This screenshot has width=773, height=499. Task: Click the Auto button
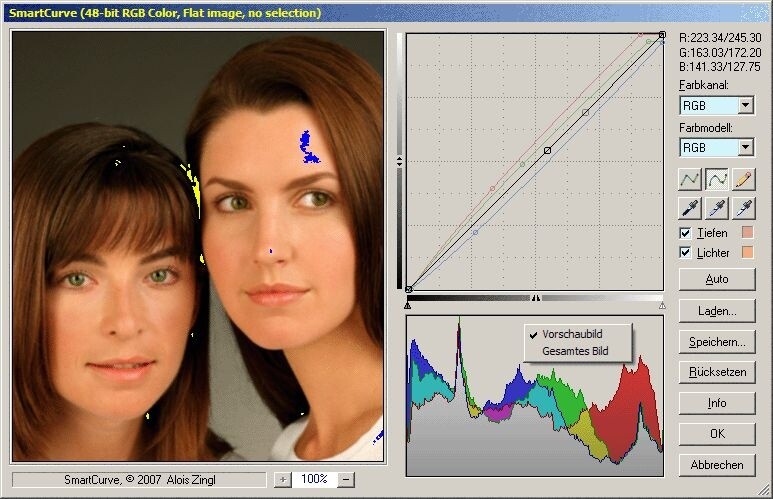point(717,279)
